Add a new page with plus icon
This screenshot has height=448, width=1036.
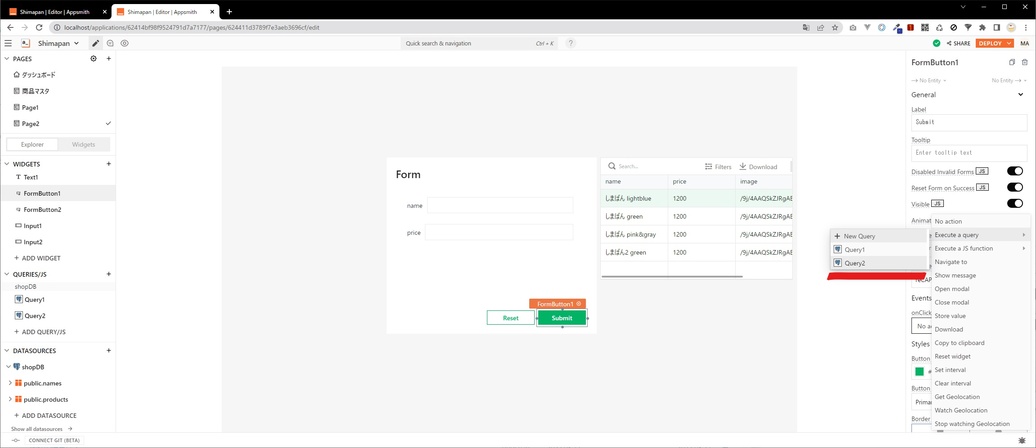(x=108, y=59)
